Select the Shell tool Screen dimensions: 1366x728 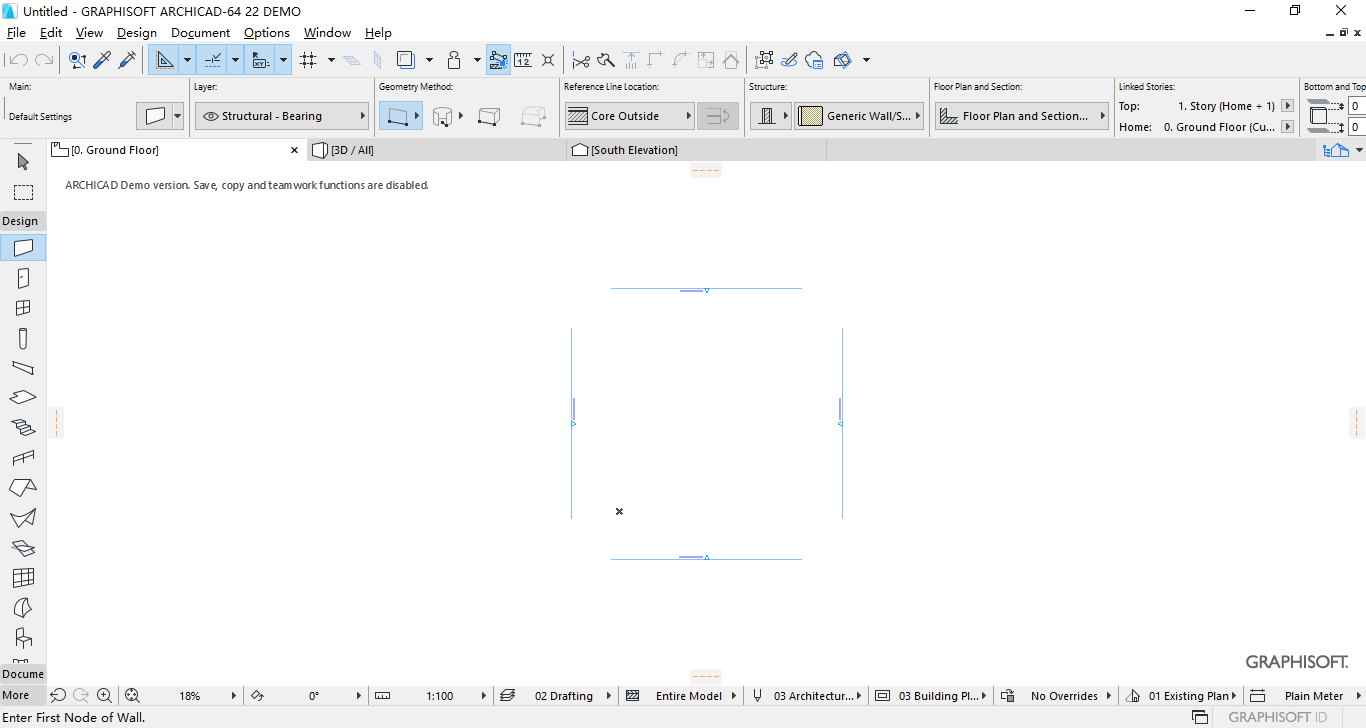coord(23,518)
